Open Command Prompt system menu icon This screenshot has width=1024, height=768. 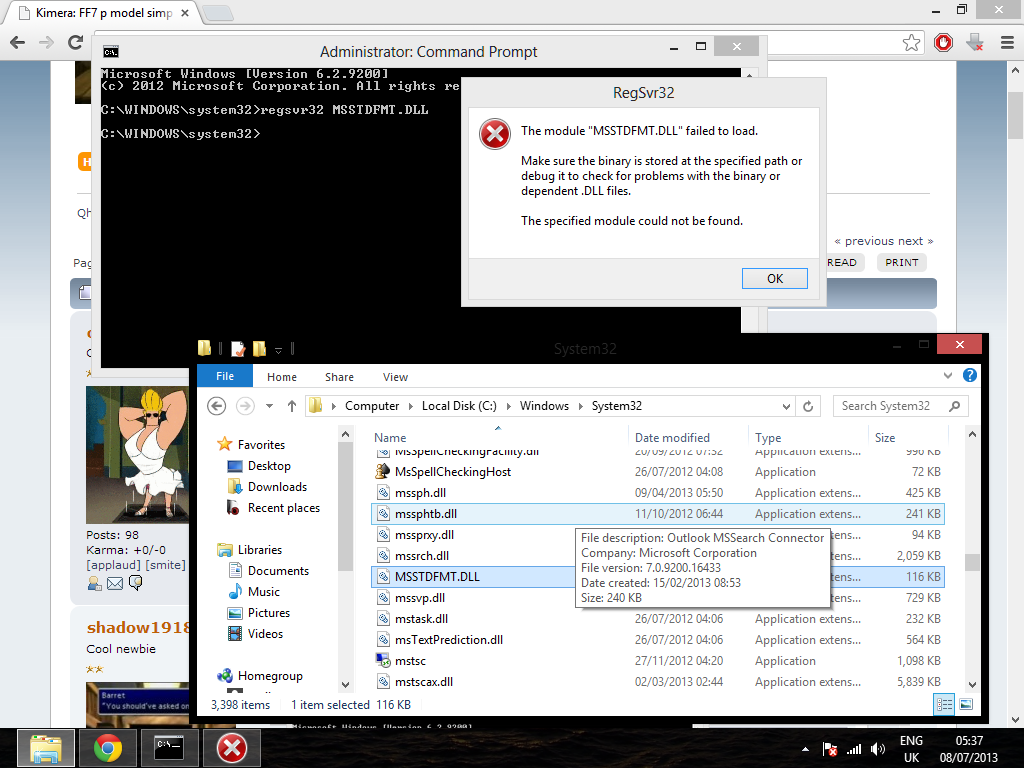pyautogui.click(x=111, y=52)
